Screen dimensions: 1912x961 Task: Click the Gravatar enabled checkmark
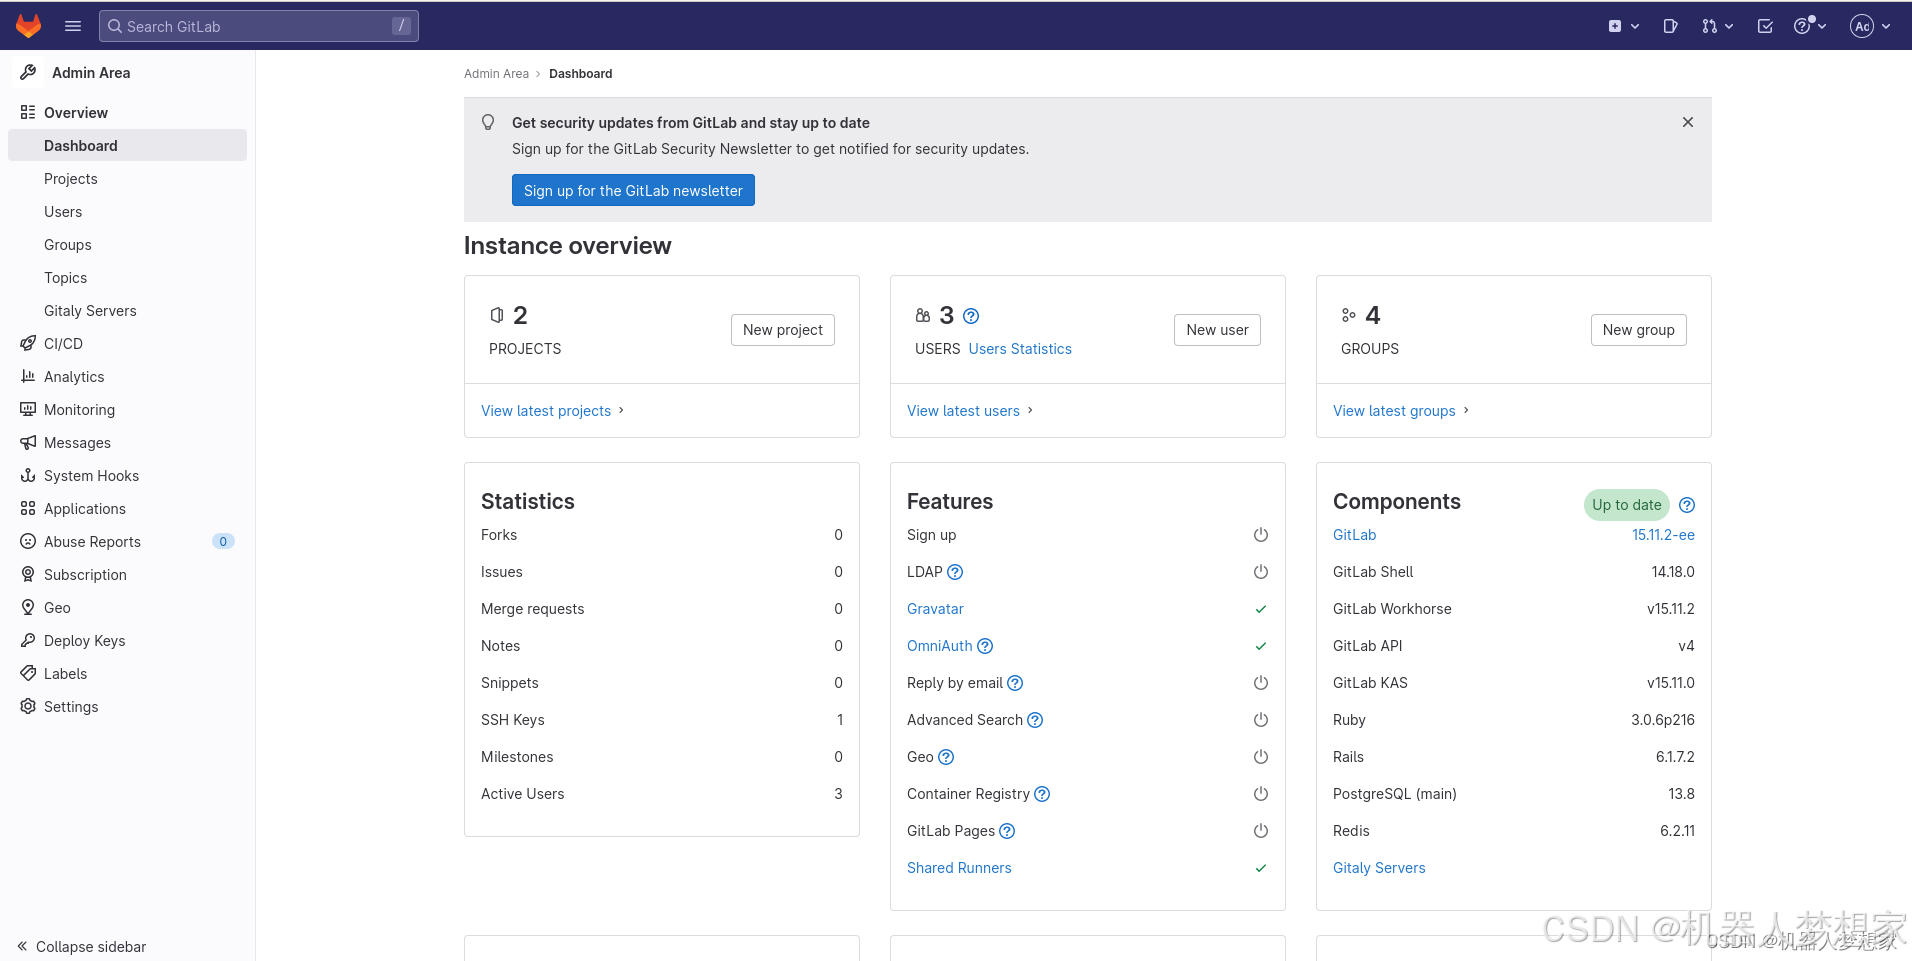1261,609
